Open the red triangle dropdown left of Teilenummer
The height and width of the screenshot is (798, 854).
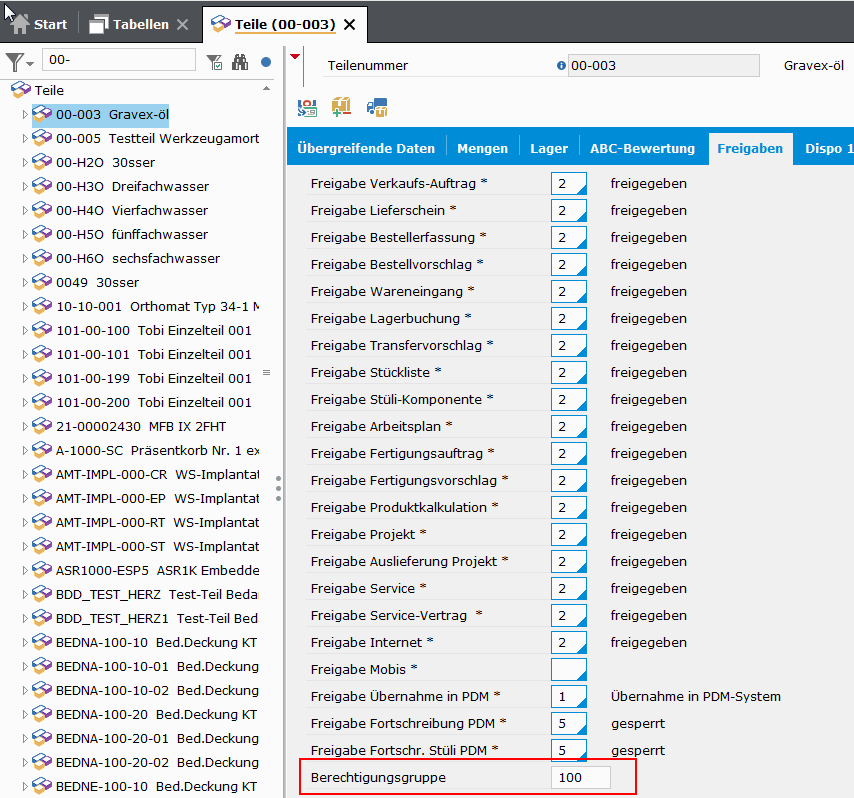pyautogui.click(x=295, y=57)
